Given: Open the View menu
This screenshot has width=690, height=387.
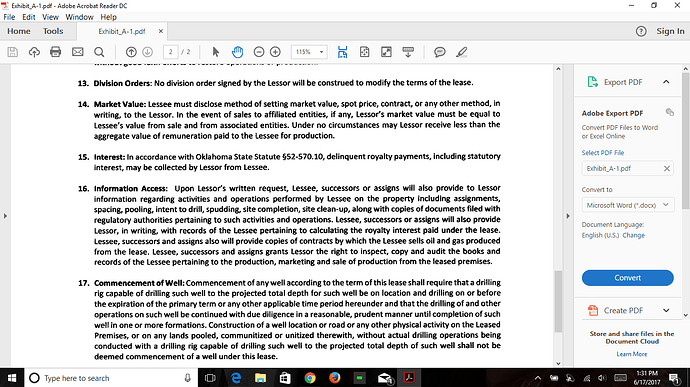Looking at the screenshot, I should (50, 17).
